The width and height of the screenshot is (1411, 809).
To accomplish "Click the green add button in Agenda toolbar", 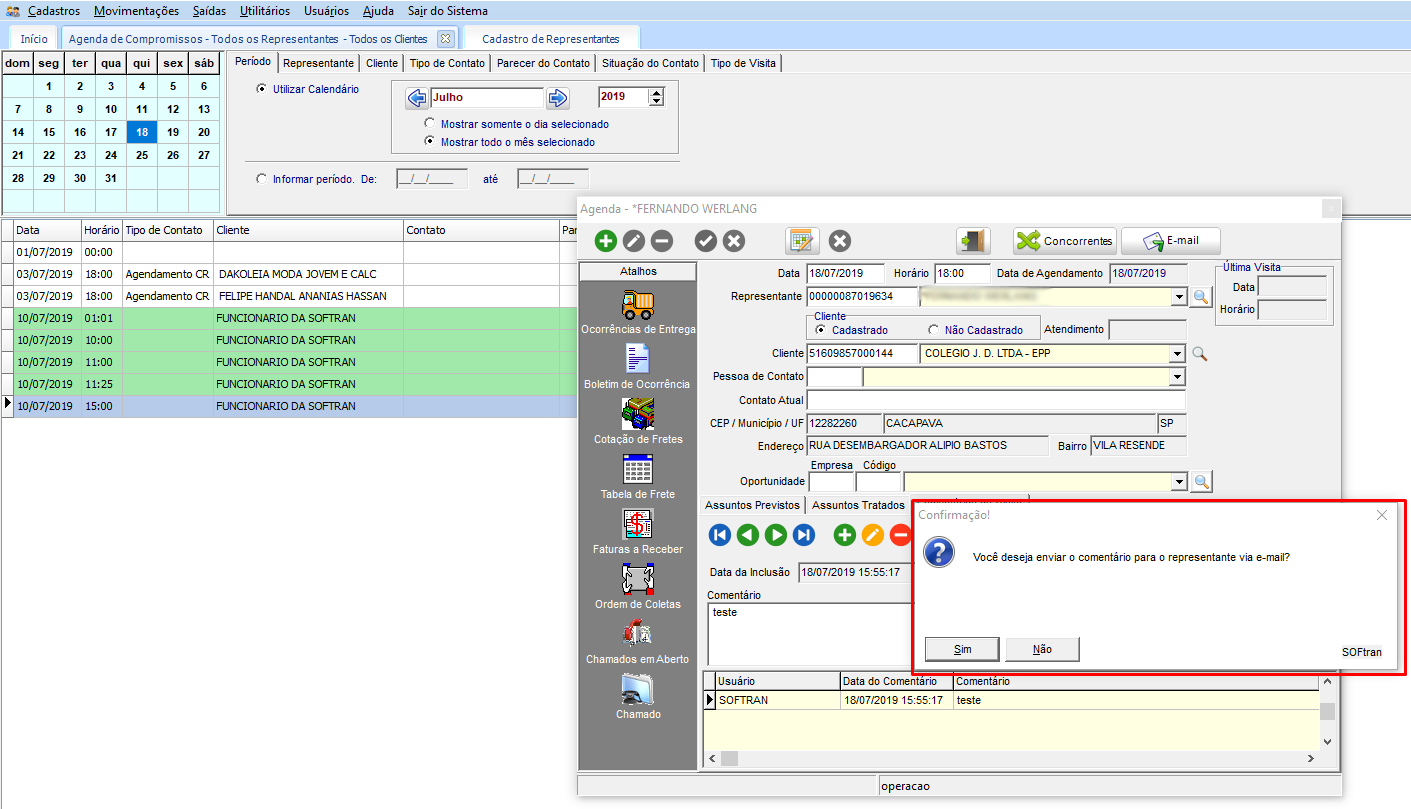I will (605, 241).
